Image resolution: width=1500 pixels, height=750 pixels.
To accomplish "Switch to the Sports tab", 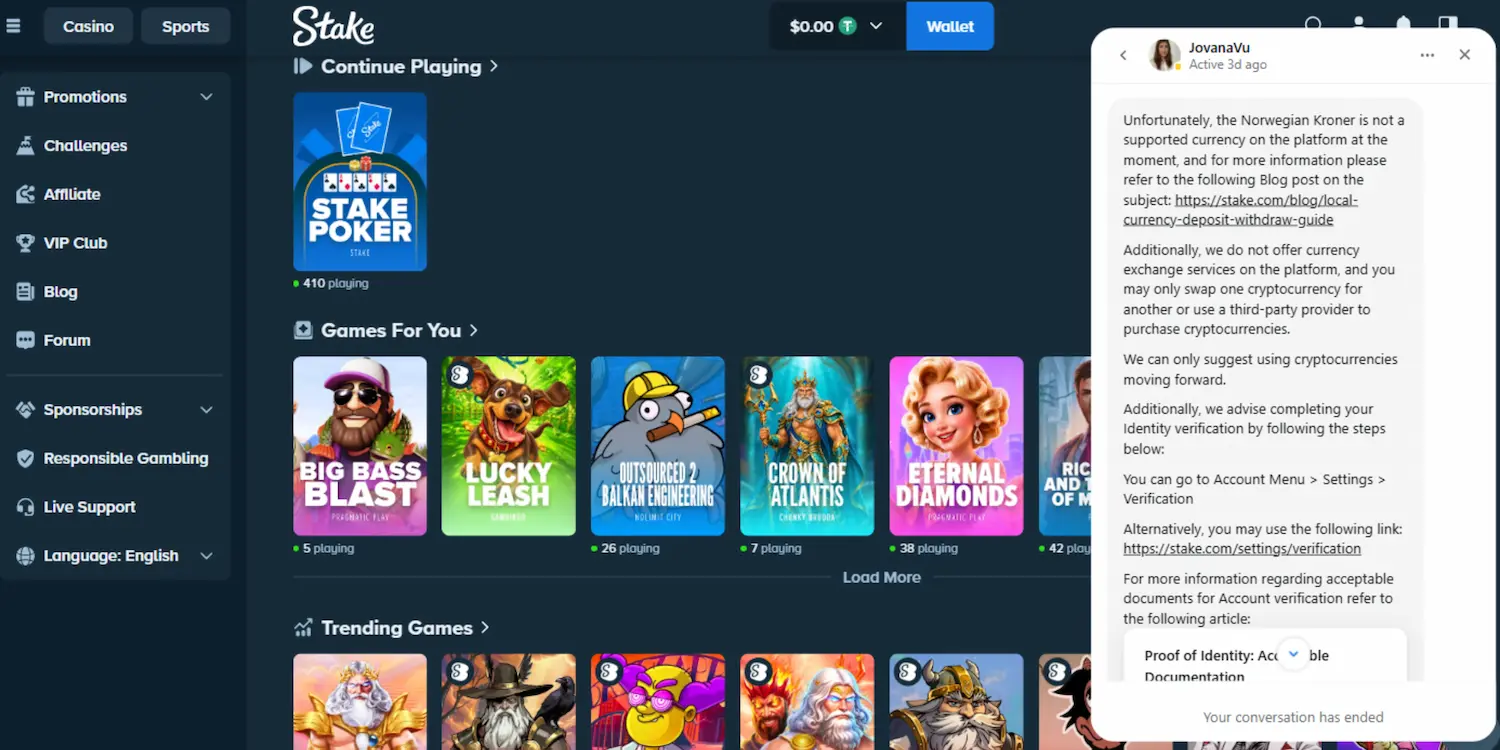I will click(186, 26).
